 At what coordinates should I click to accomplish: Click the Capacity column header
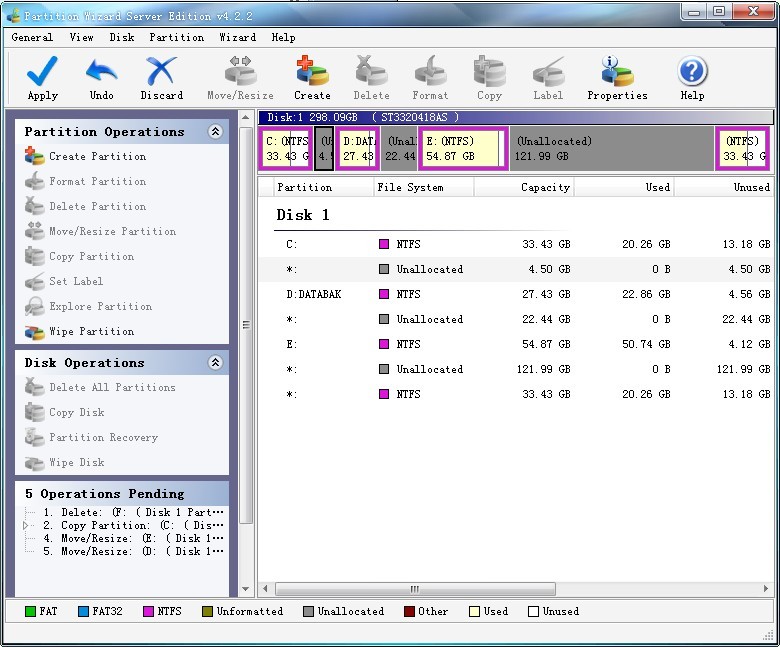click(524, 187)
